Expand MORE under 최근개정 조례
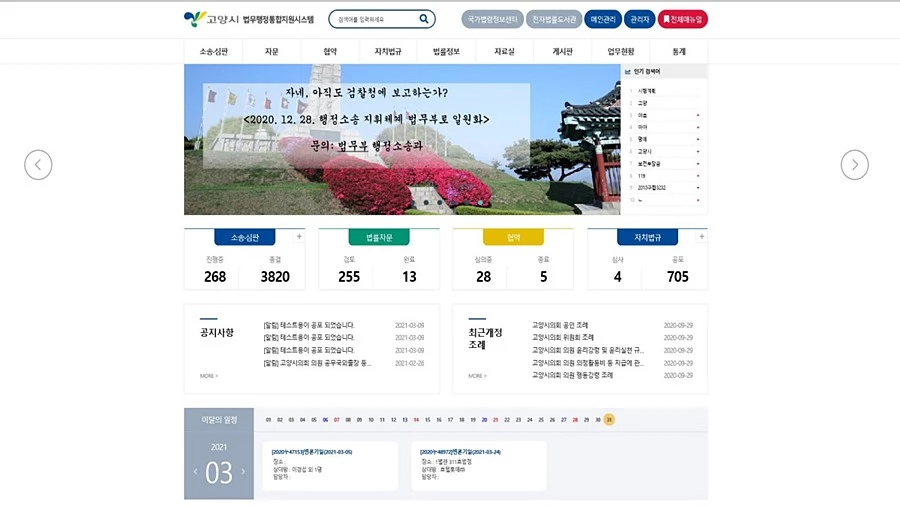Viewport: 900px width, 506px height. pyautogui.click(x=477, y=376)
